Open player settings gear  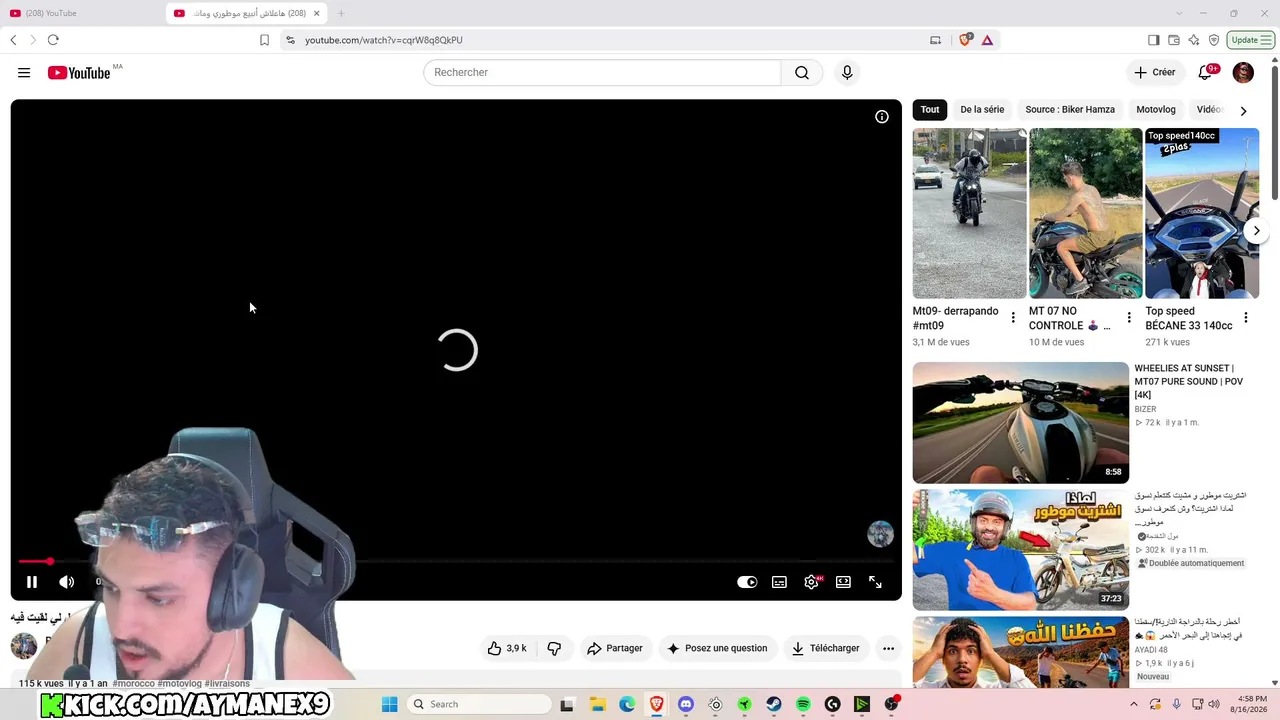[x=811, y=582]
